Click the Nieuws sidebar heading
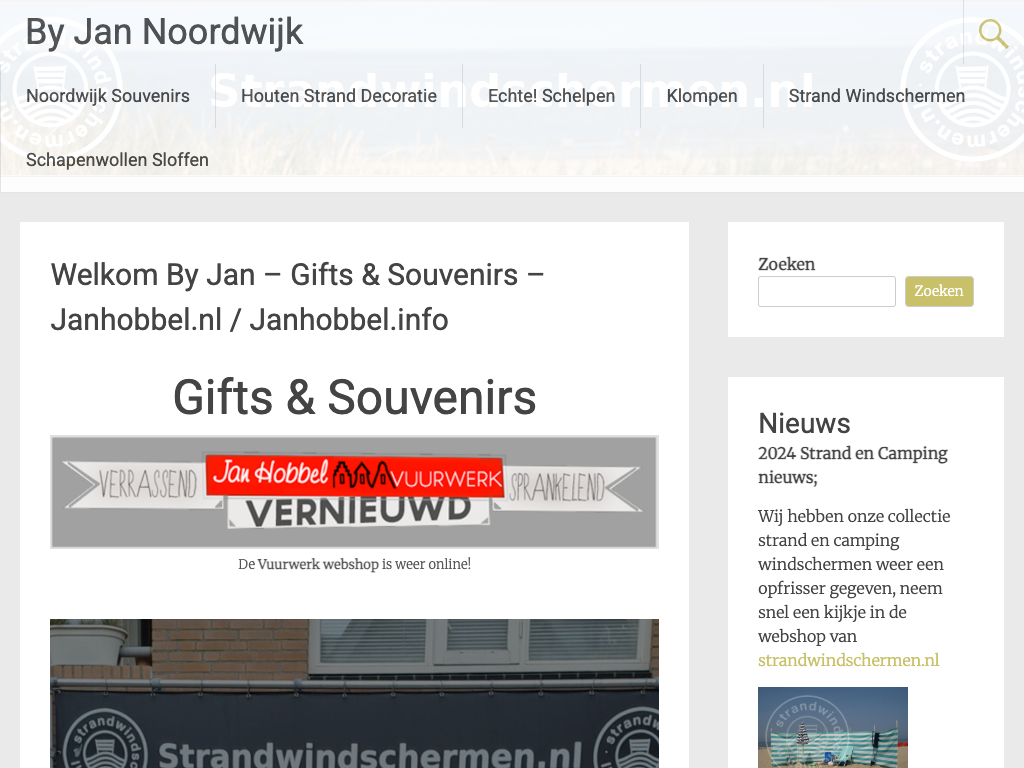Screen dimensions: 1024x768 pyautogui.click(x=804, y=423)
